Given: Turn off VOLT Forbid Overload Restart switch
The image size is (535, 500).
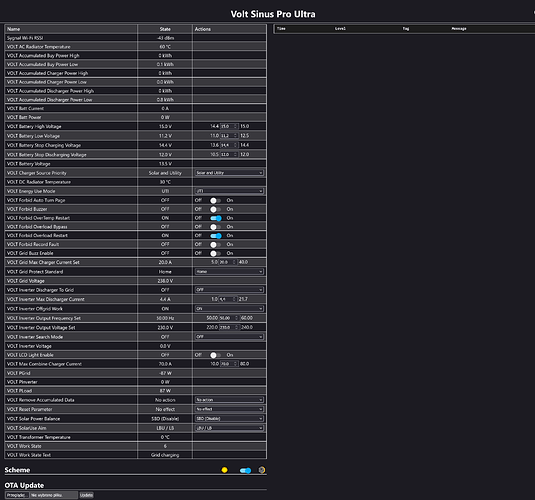Looking at the screenshot, I should point(216,235).
